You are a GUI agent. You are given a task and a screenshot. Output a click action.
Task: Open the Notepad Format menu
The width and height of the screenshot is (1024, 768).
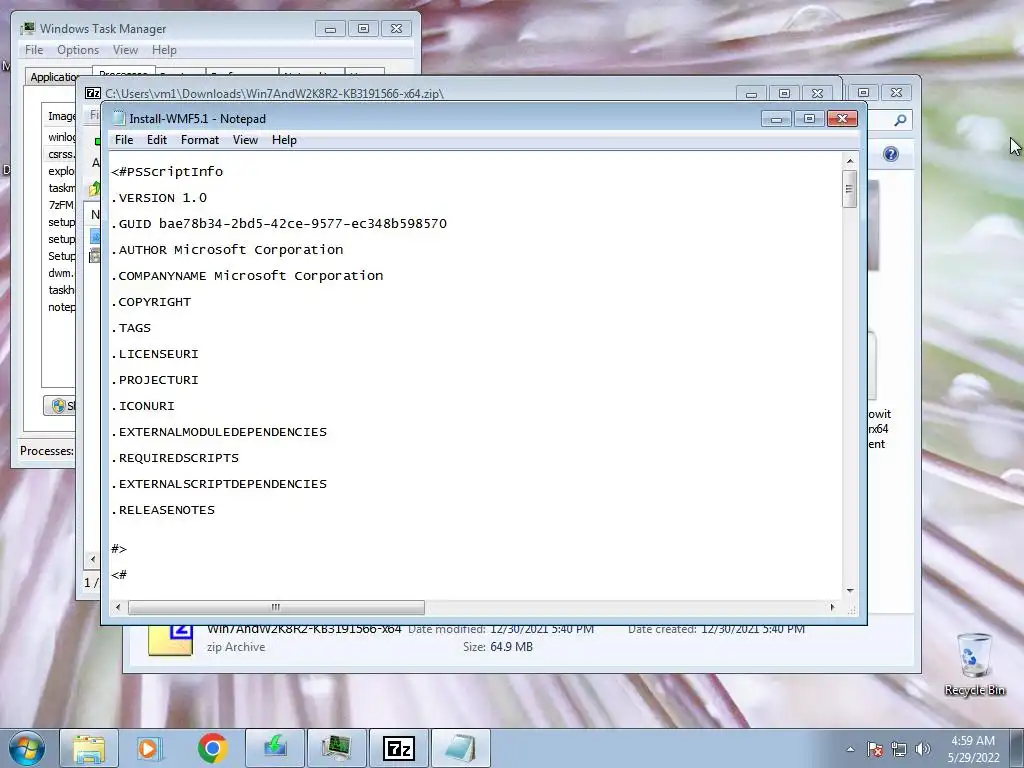coord(200,140)
